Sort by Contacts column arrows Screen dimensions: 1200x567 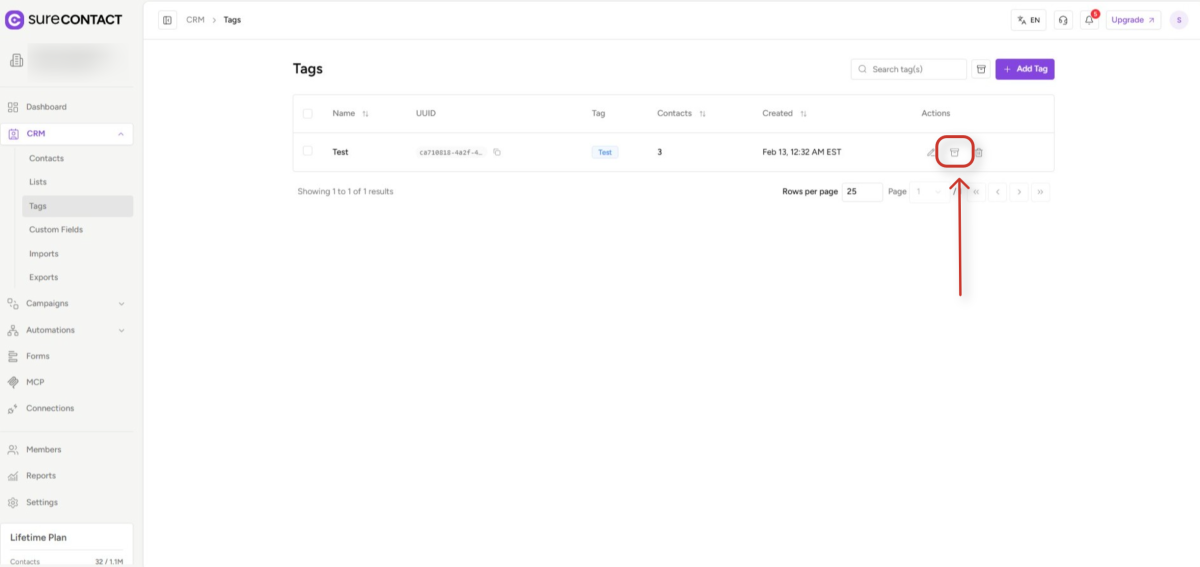[702, 114]
